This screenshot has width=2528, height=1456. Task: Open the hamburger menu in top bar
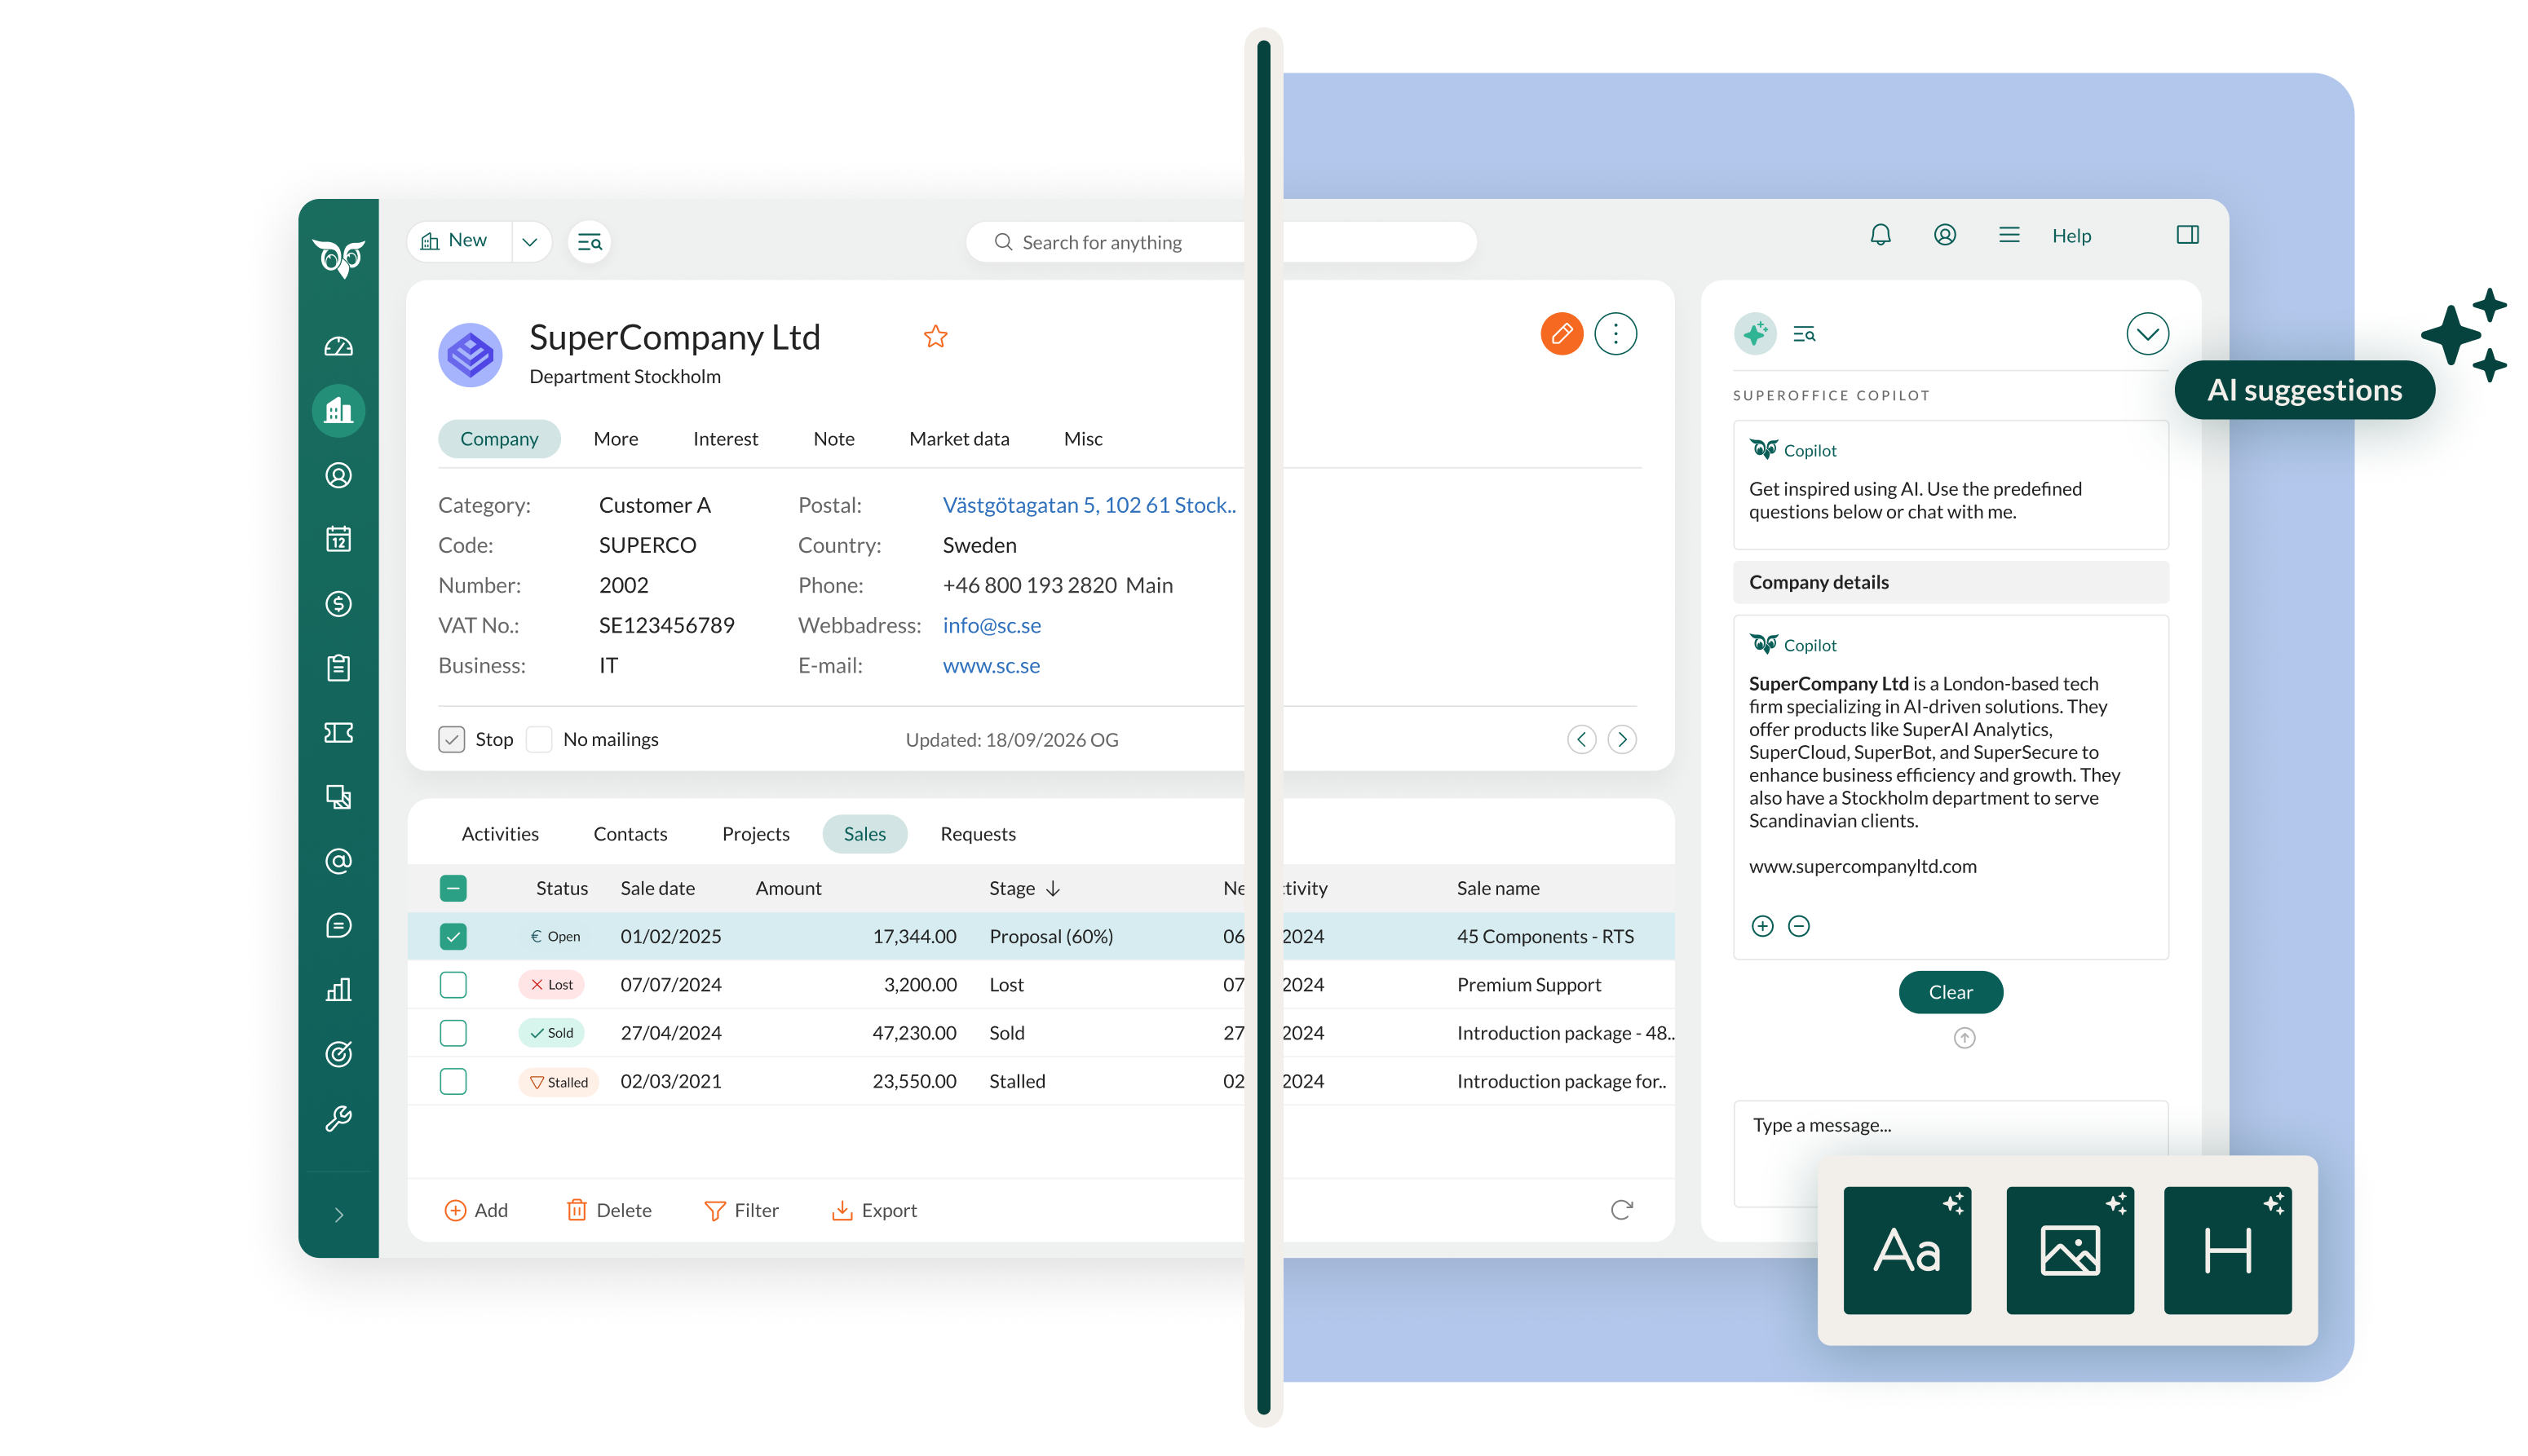2008,235
